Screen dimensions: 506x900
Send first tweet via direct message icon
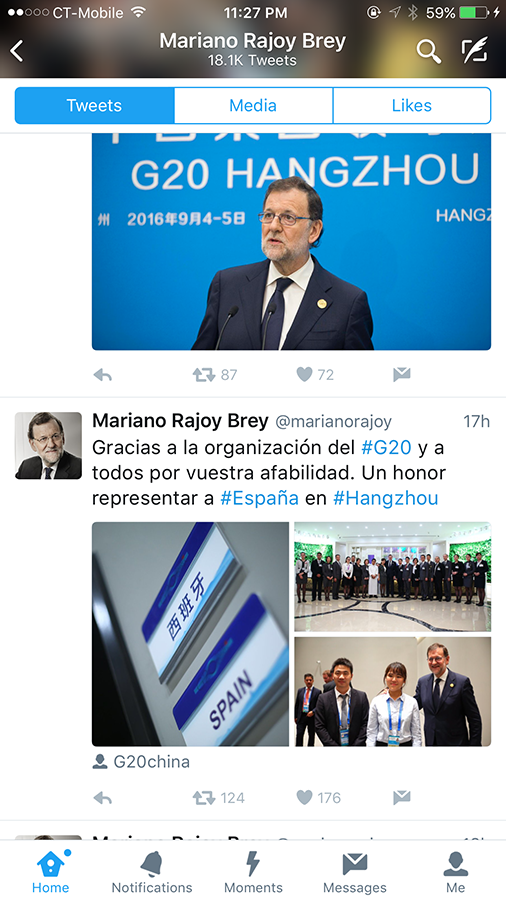pyautogui.click(x=402, y=375)
